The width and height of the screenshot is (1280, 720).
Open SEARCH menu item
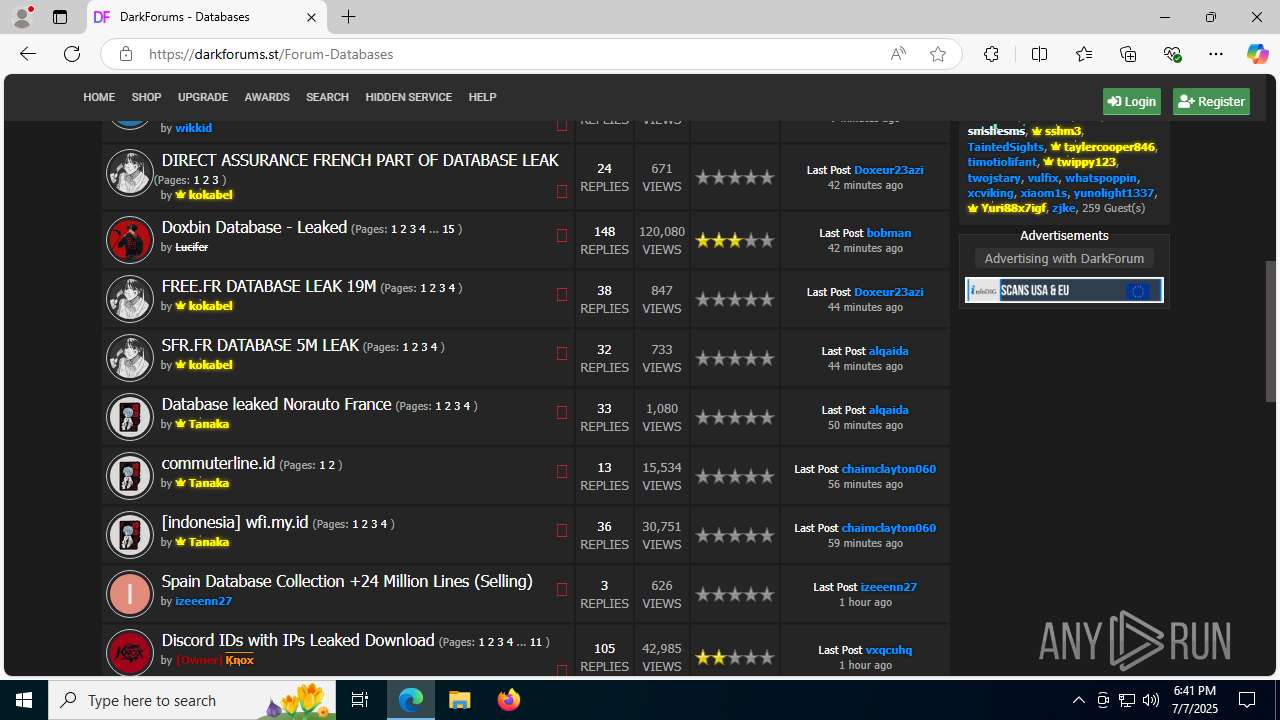[327, 97]
